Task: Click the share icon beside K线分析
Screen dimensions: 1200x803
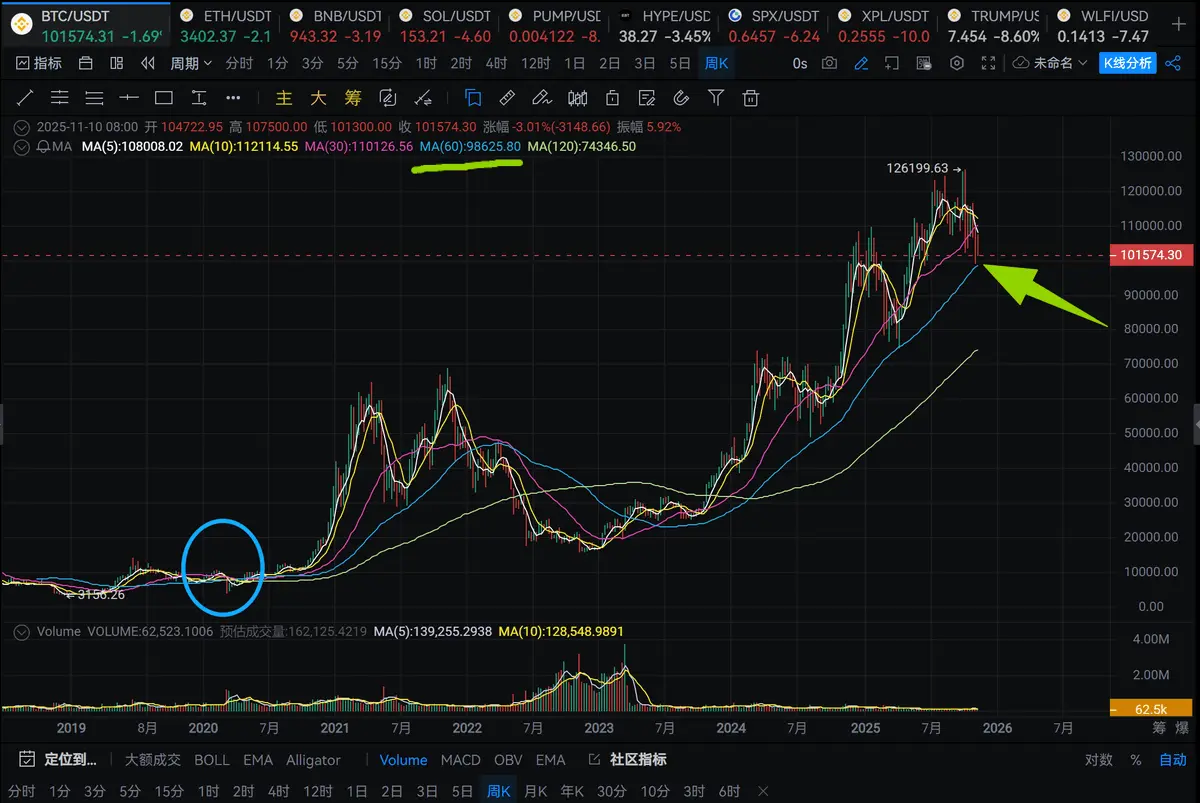Action: click(x=1175, y=63)
